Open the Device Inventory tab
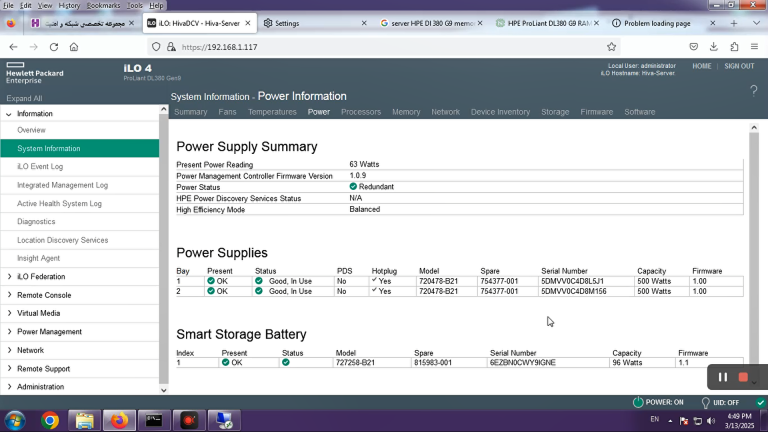 pos(500,112)
